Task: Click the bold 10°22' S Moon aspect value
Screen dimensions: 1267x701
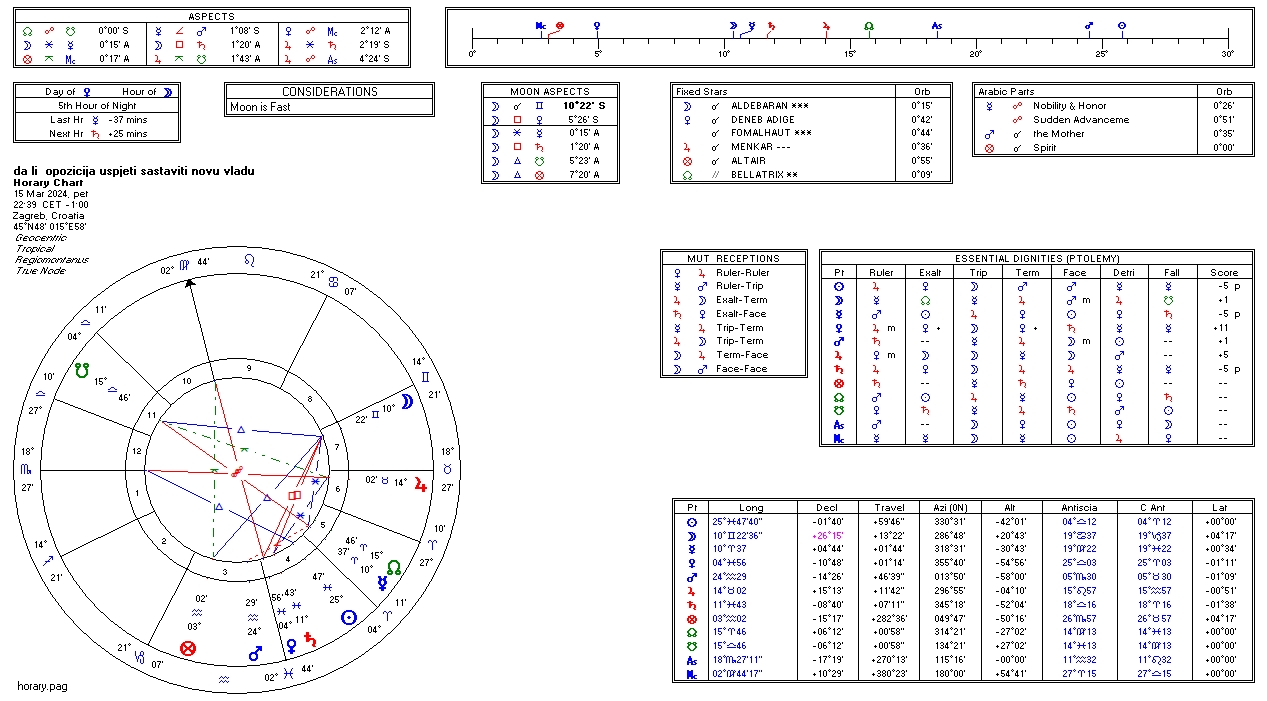Action: (x=585, y=105)
